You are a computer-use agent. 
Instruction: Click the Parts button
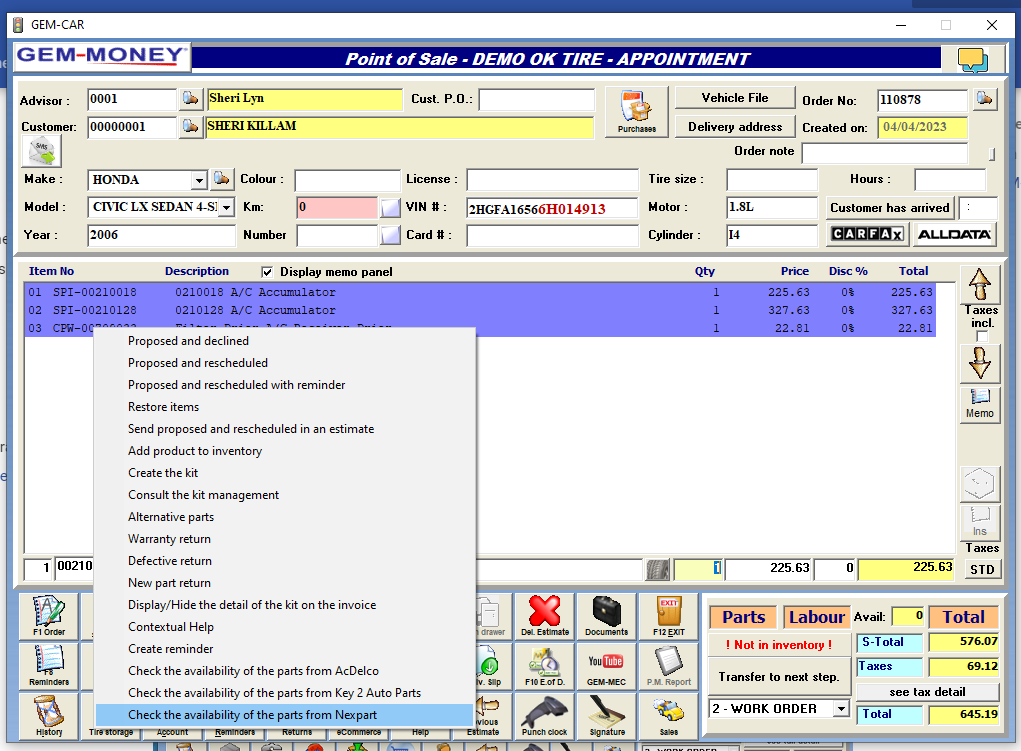click(x=744, y=617)
